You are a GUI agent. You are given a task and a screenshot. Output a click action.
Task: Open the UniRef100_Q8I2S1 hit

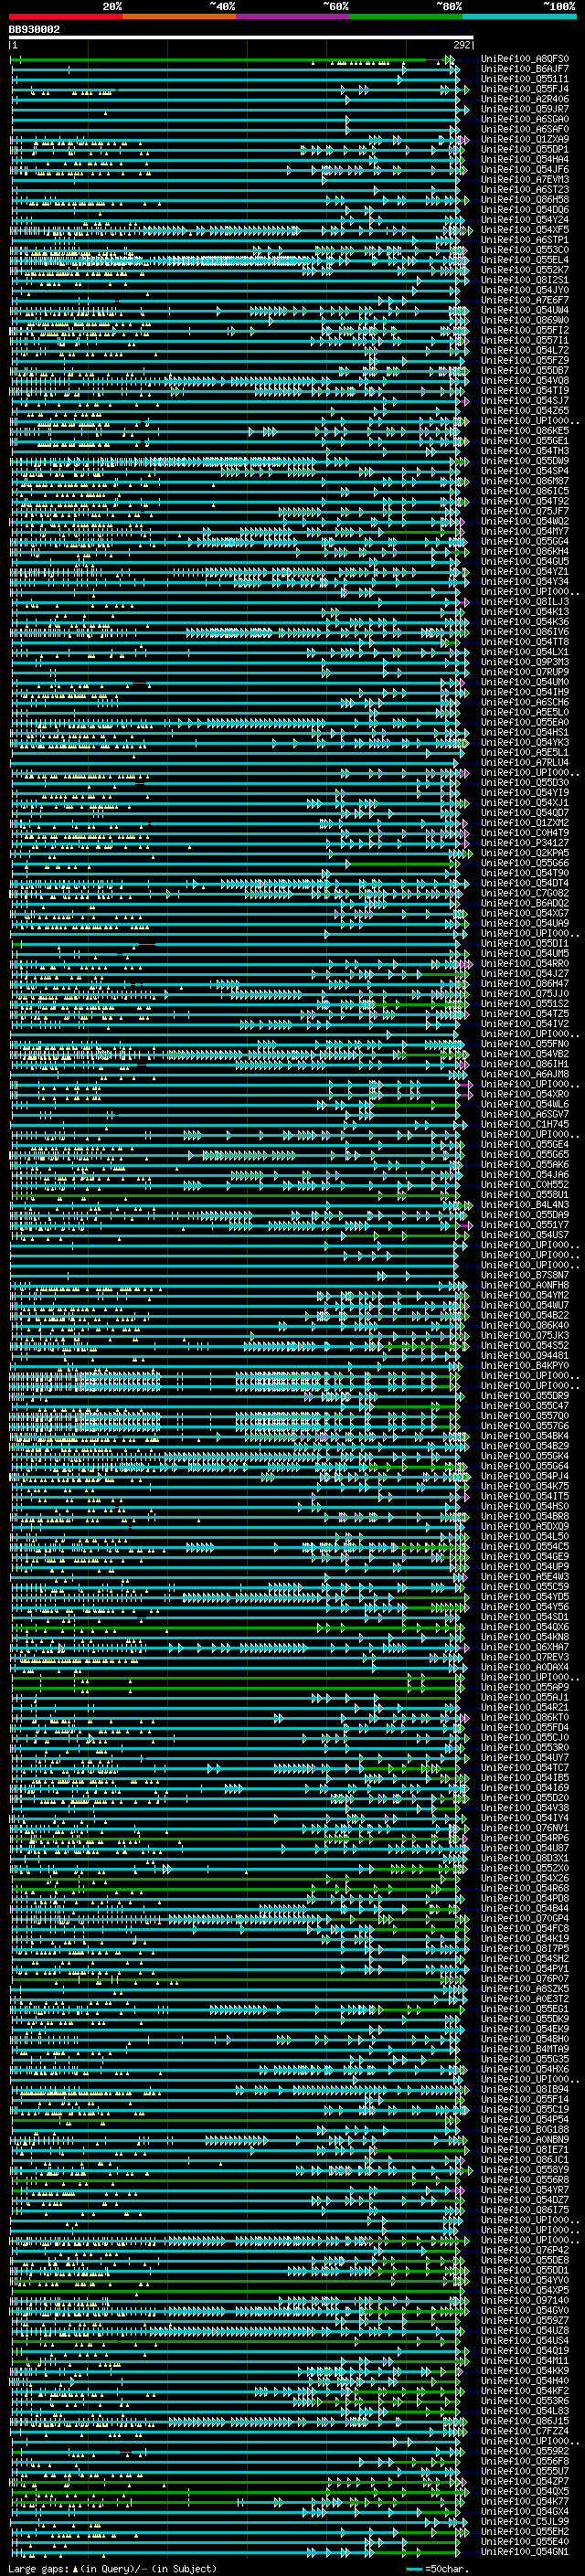pos(525,280)
